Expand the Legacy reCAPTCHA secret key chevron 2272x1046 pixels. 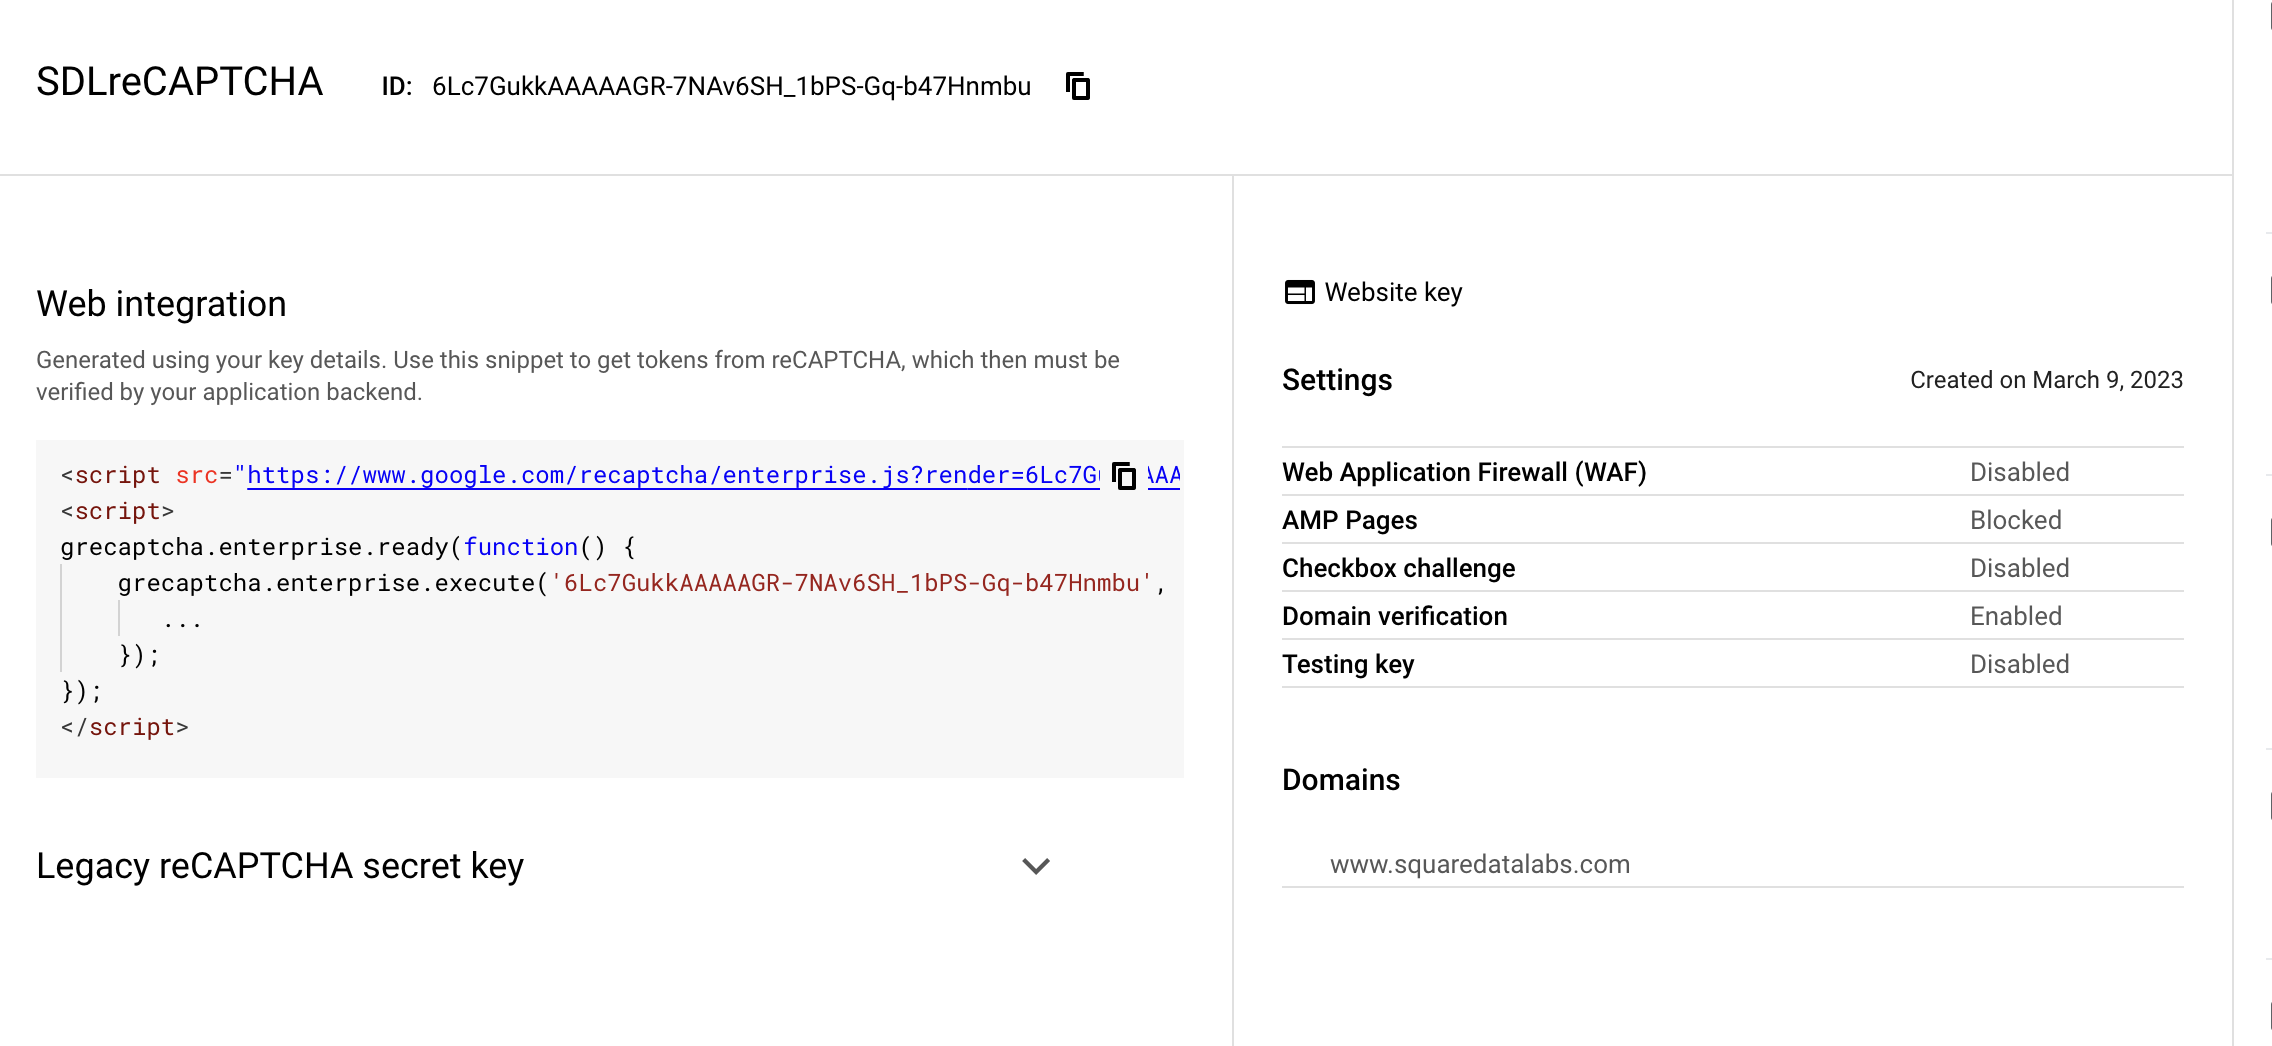(1036, 866)
